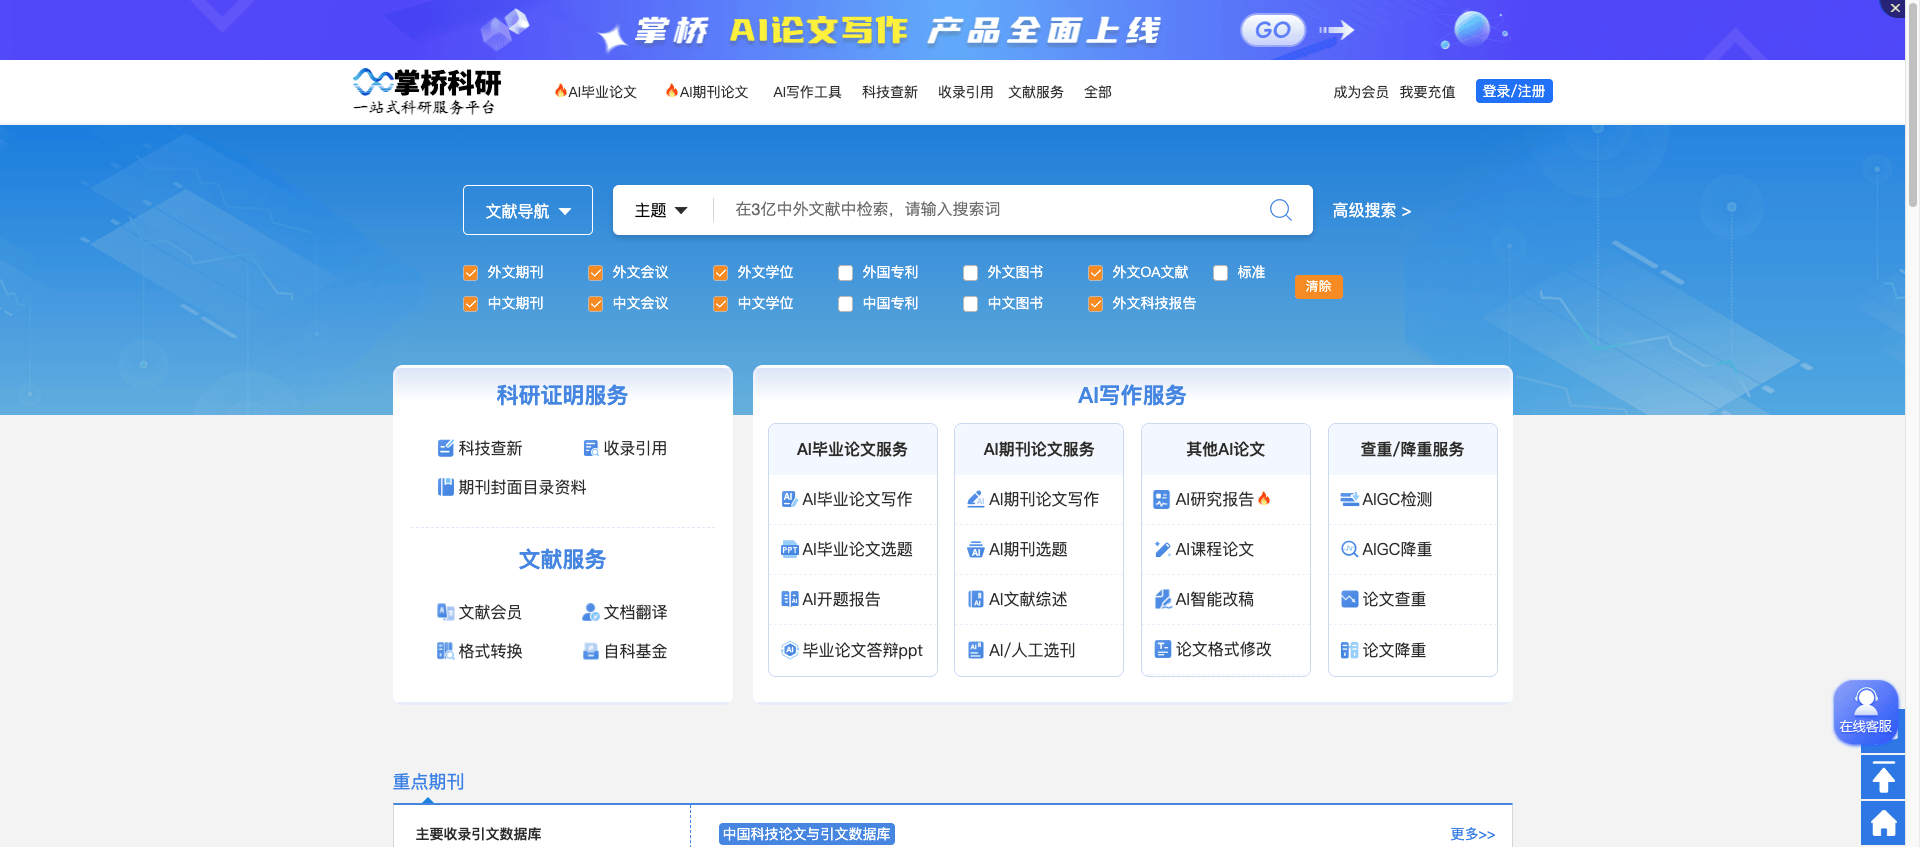Screen dimensions: 1920x847
Task: Click the 文献会员 icon
Action: [x=446, y=612]
